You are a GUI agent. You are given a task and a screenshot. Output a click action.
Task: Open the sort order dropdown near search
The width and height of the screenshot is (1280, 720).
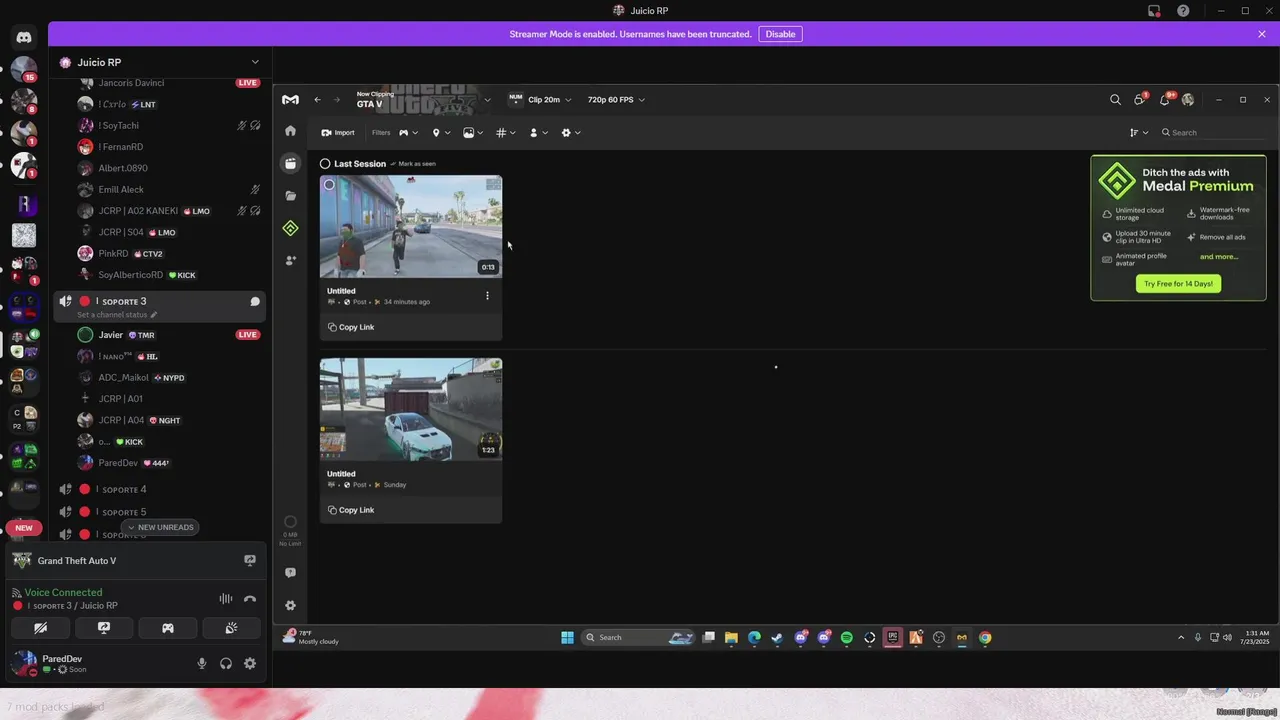(1139, 133)
